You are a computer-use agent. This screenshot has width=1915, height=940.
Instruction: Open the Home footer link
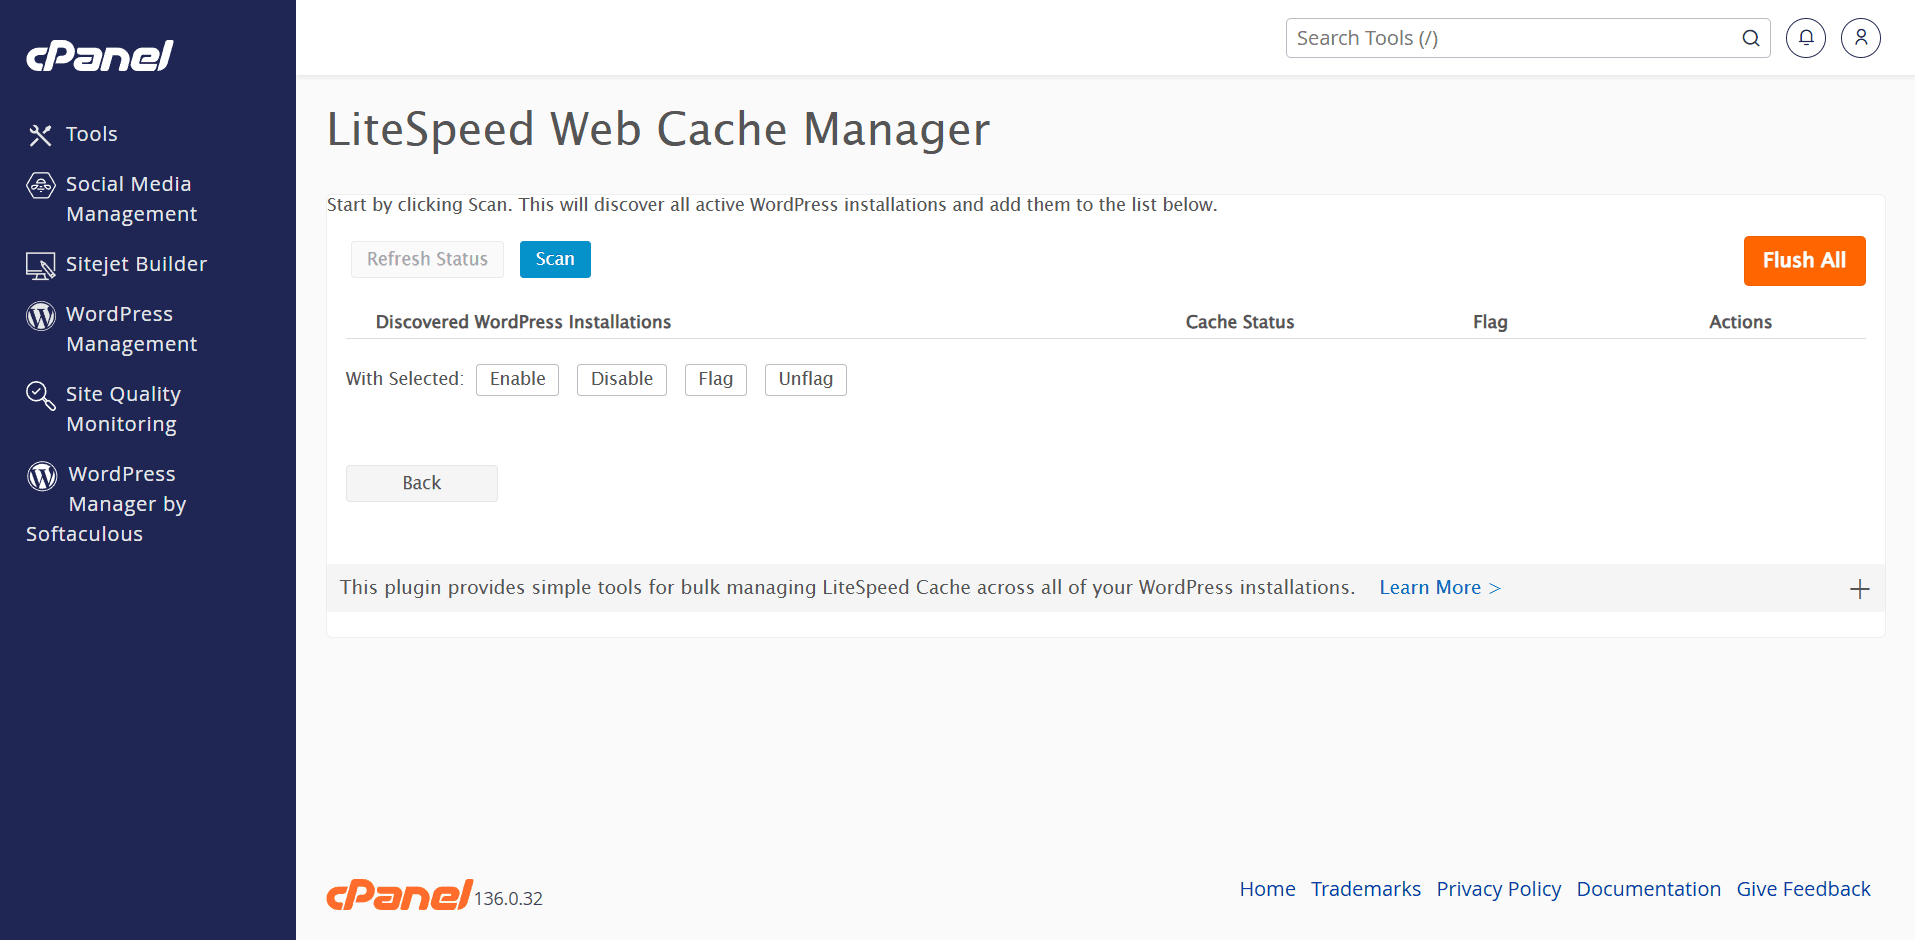(x=1267, y=889)
